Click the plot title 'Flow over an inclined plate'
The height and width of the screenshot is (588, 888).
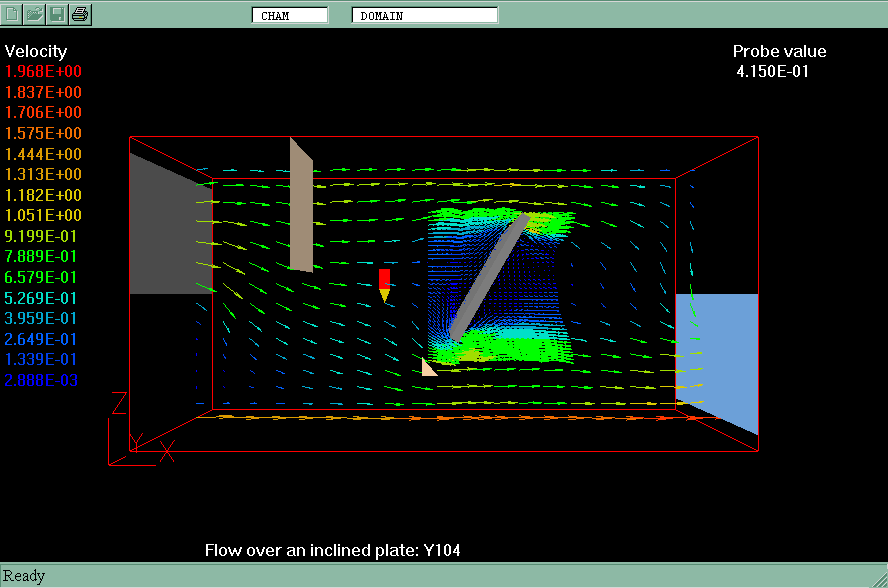(x=332, y=550)
